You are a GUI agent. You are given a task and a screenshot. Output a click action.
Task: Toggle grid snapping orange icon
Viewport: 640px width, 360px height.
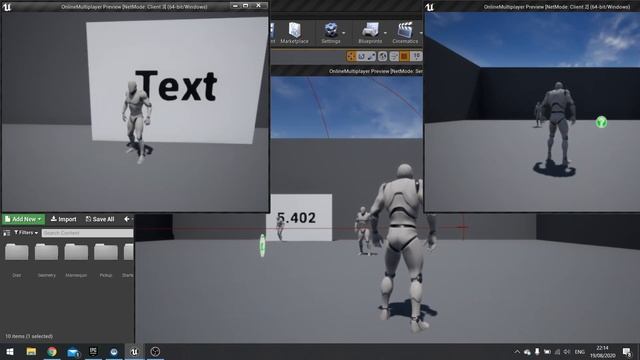tap(404, 56)
